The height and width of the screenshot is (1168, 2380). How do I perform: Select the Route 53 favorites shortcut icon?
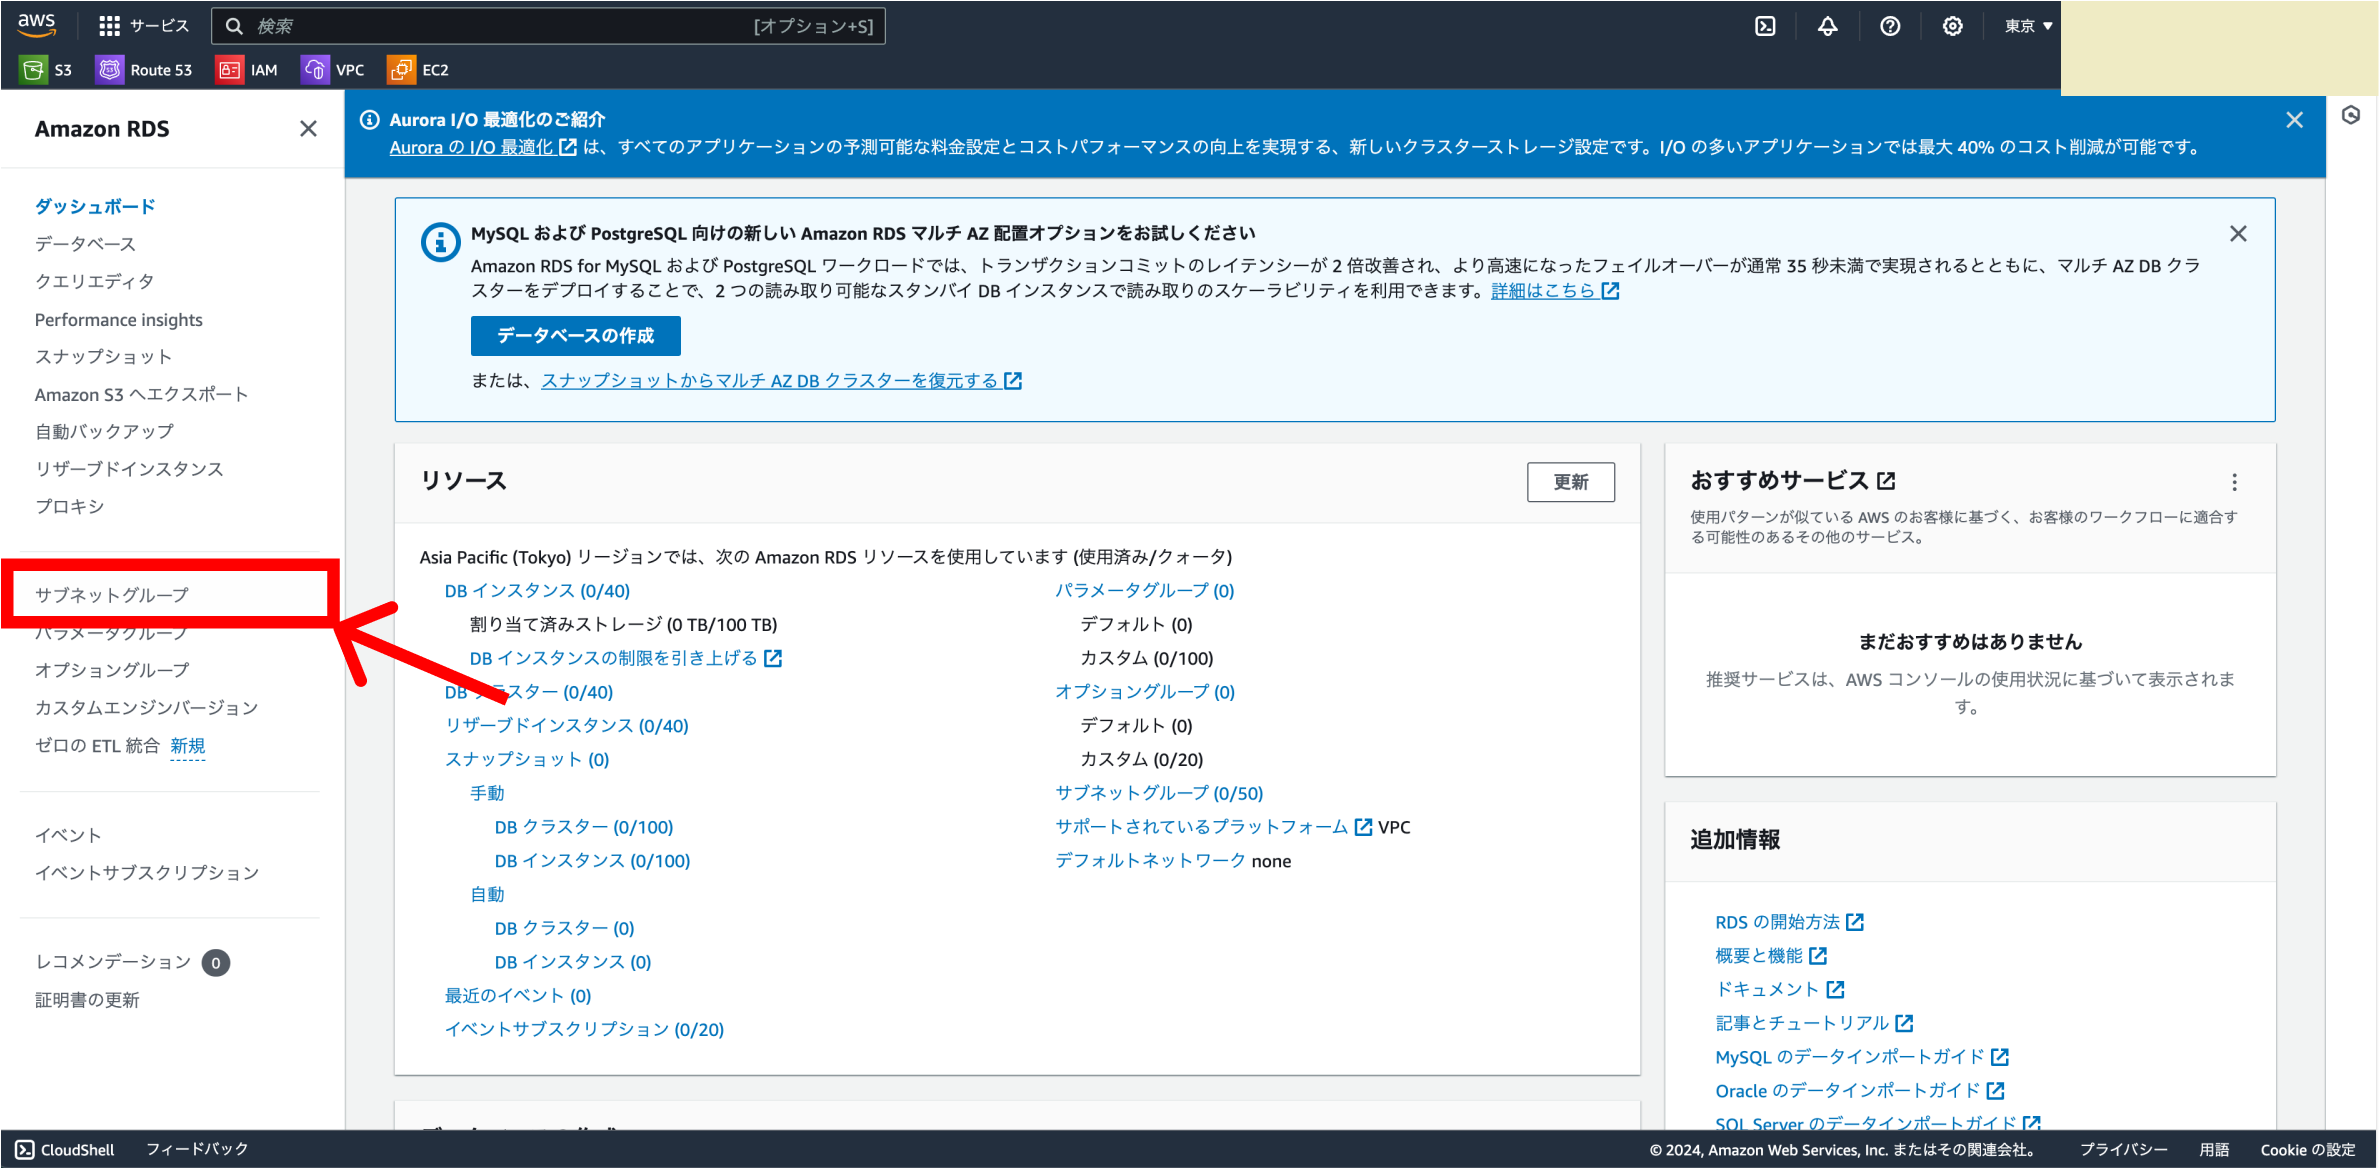tap(110, 69)
